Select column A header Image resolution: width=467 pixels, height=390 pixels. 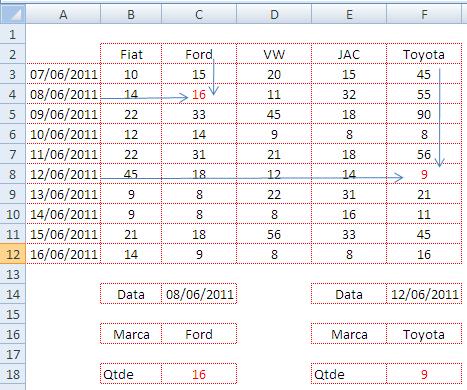[x=63, y=14]
